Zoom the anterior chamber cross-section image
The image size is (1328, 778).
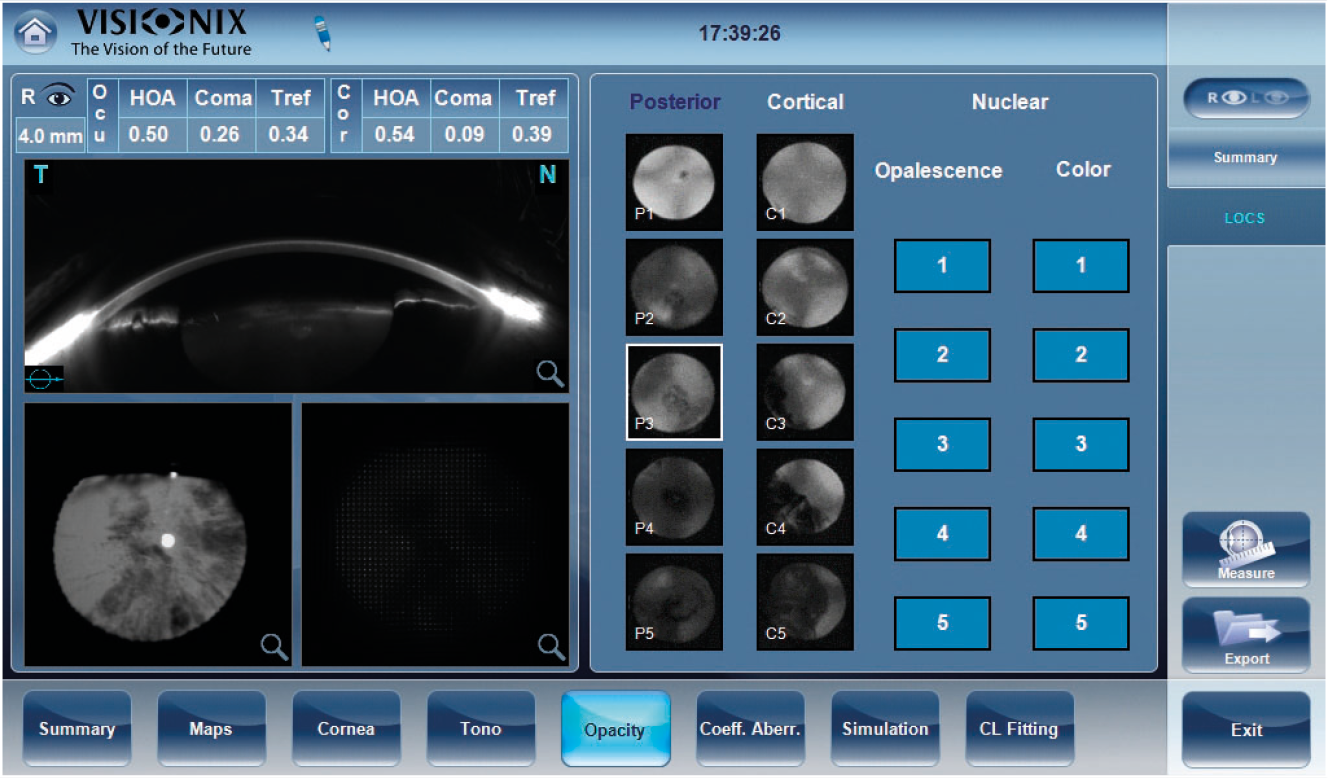pyautogui.click(x=550, y=374)
